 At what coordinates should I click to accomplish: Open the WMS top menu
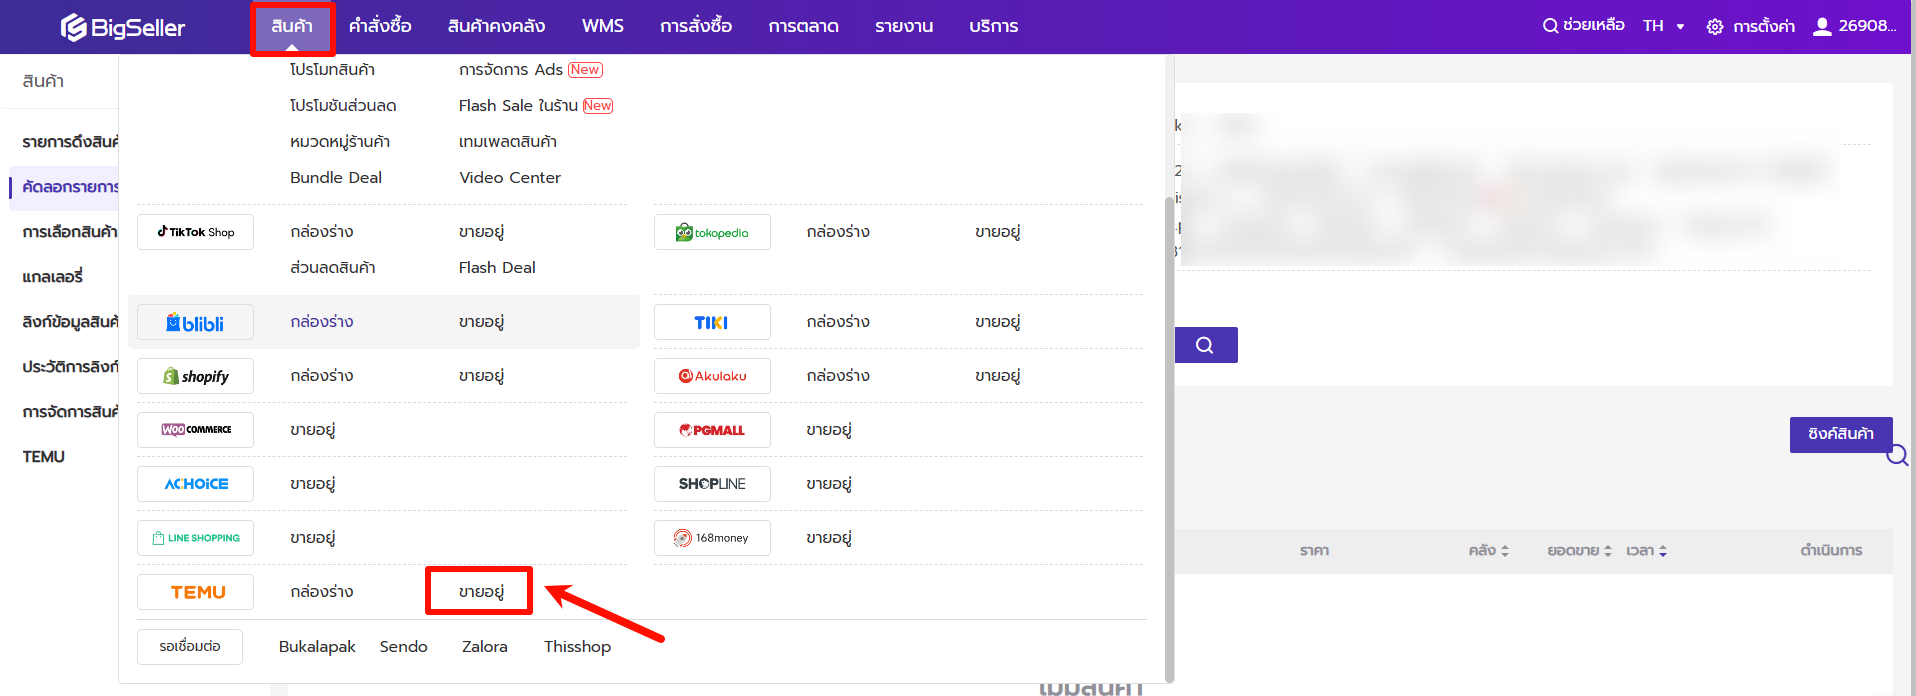[x=603, y=26]
